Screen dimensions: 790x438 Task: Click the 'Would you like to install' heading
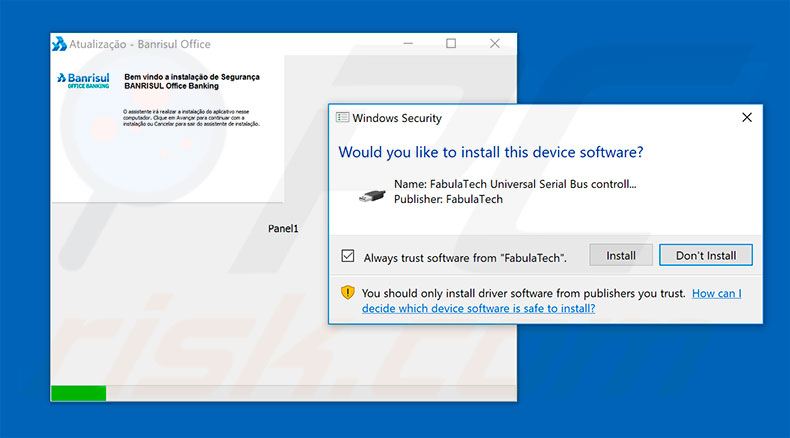[491, 152]
